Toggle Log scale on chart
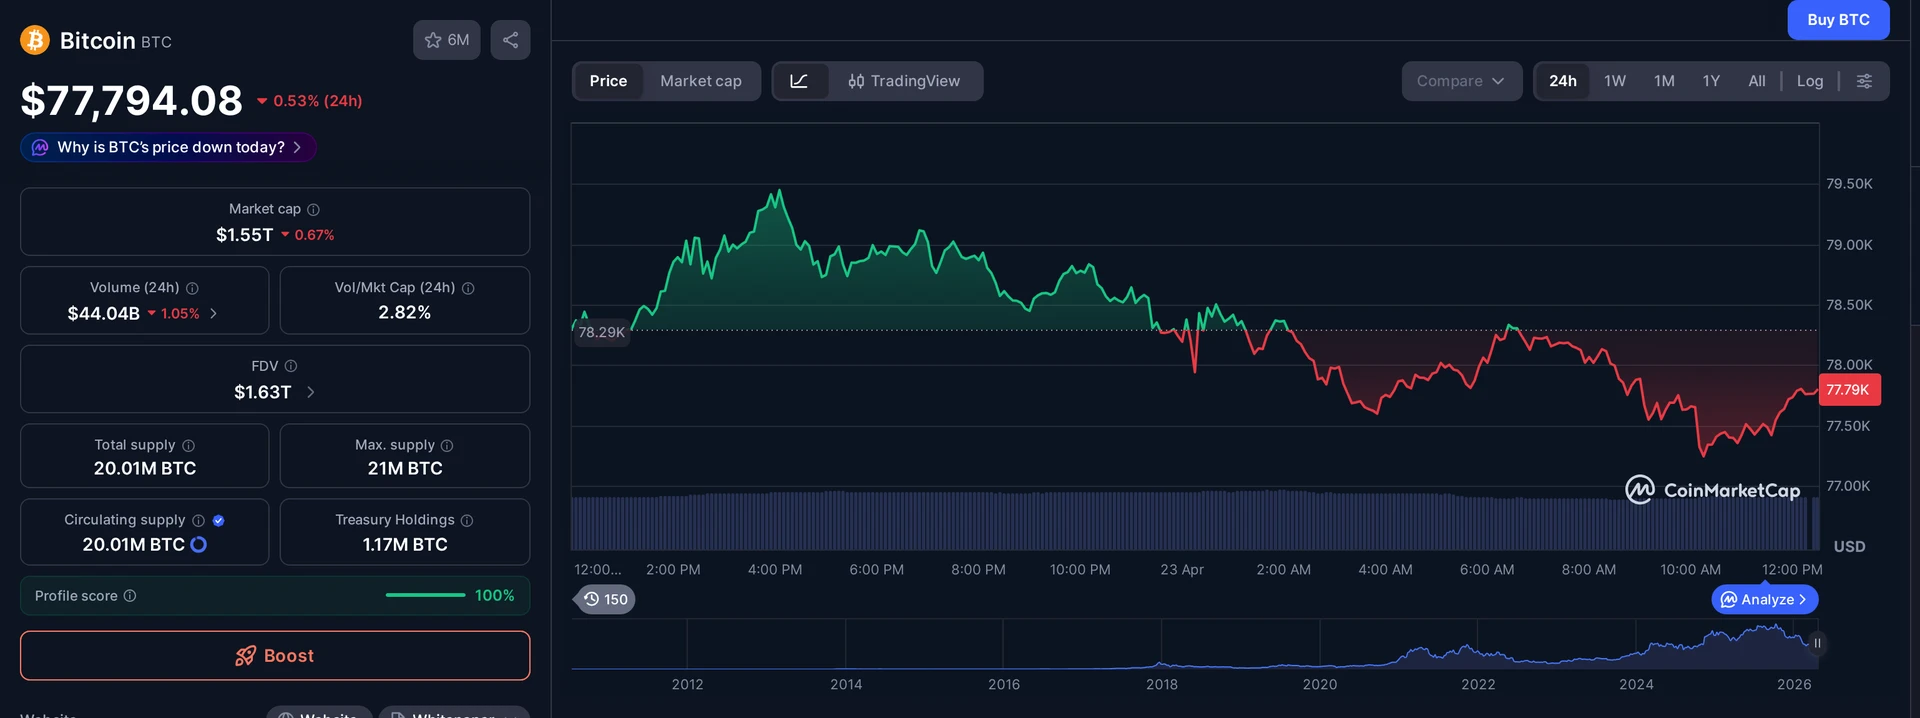1920x718 pixels. point(1810,81)
